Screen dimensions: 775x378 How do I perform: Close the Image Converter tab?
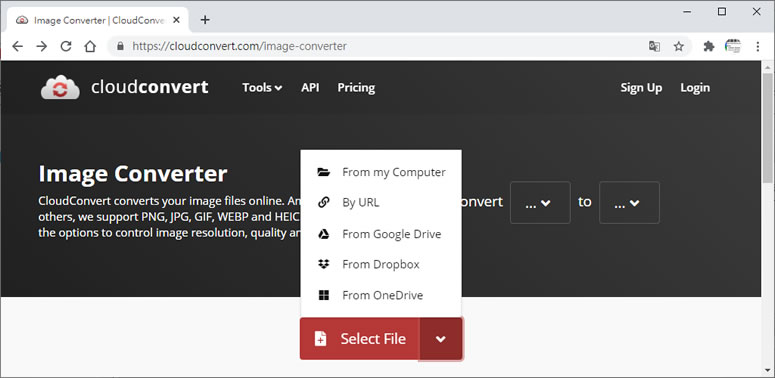(x=177, y=20)
